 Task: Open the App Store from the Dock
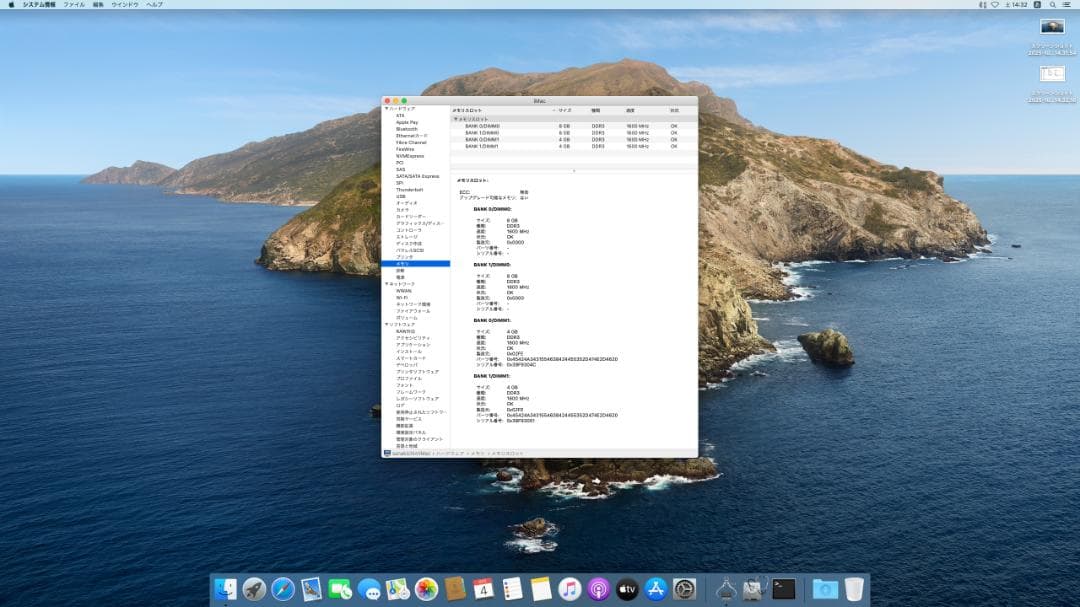click(x=657, y=590)
